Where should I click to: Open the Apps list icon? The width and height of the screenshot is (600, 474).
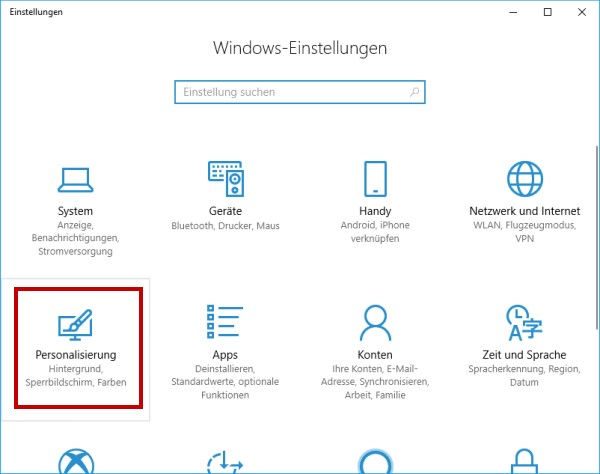click(225, 322)
